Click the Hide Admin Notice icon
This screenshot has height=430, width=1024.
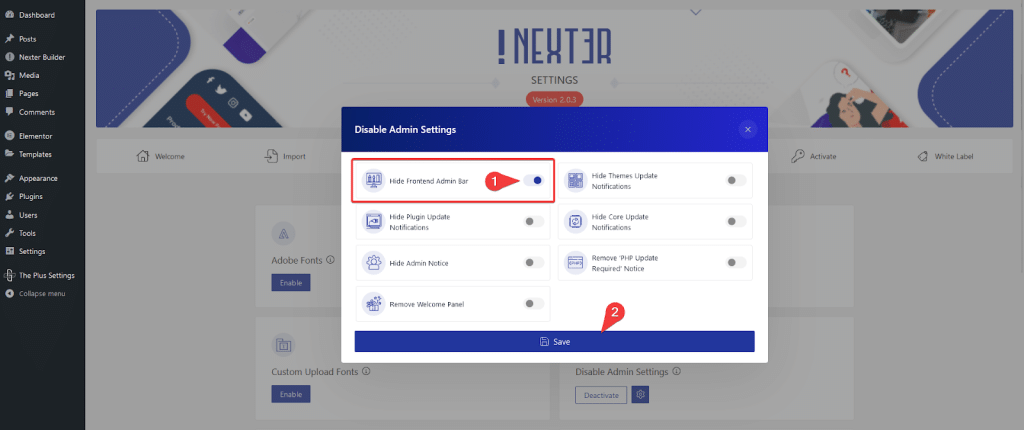tap(374, 263)
